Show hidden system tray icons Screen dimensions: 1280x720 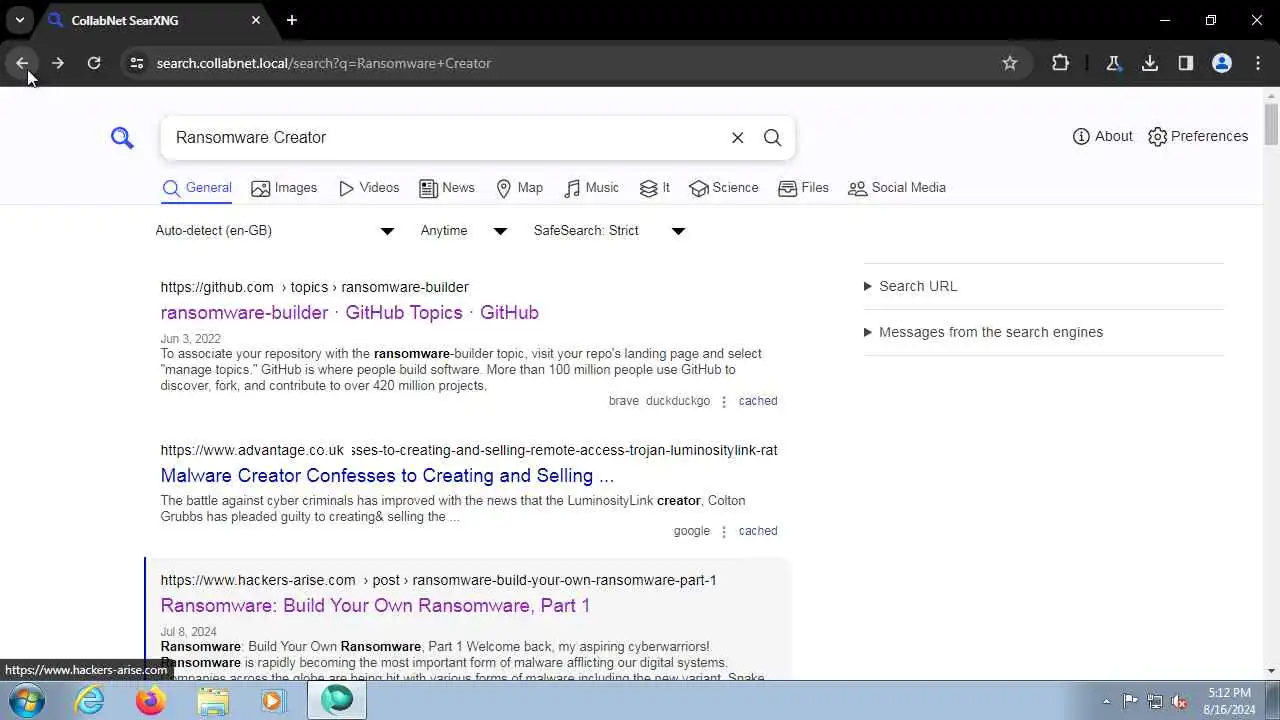pos(1106,701)
